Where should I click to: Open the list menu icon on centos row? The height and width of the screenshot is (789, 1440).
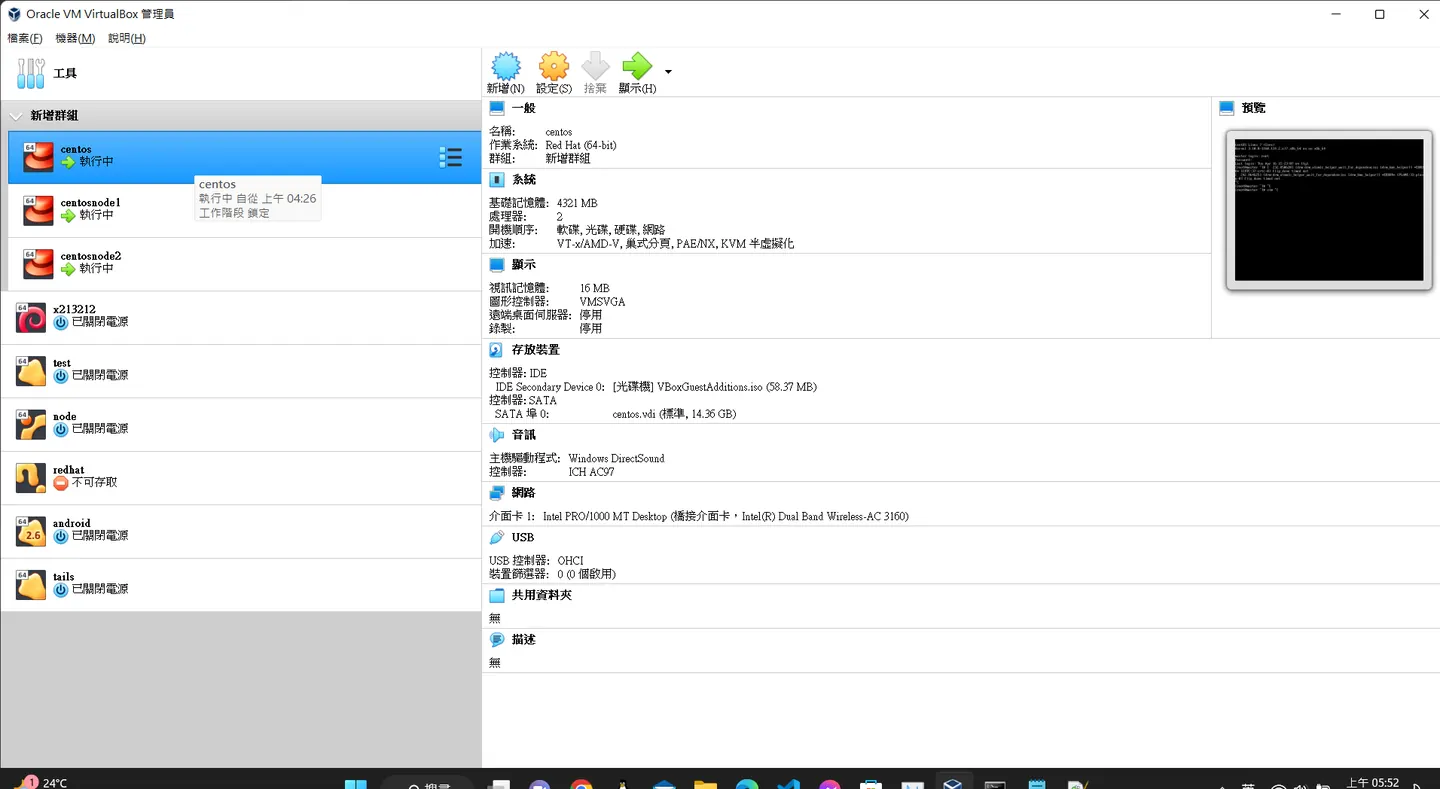point(450,157)
